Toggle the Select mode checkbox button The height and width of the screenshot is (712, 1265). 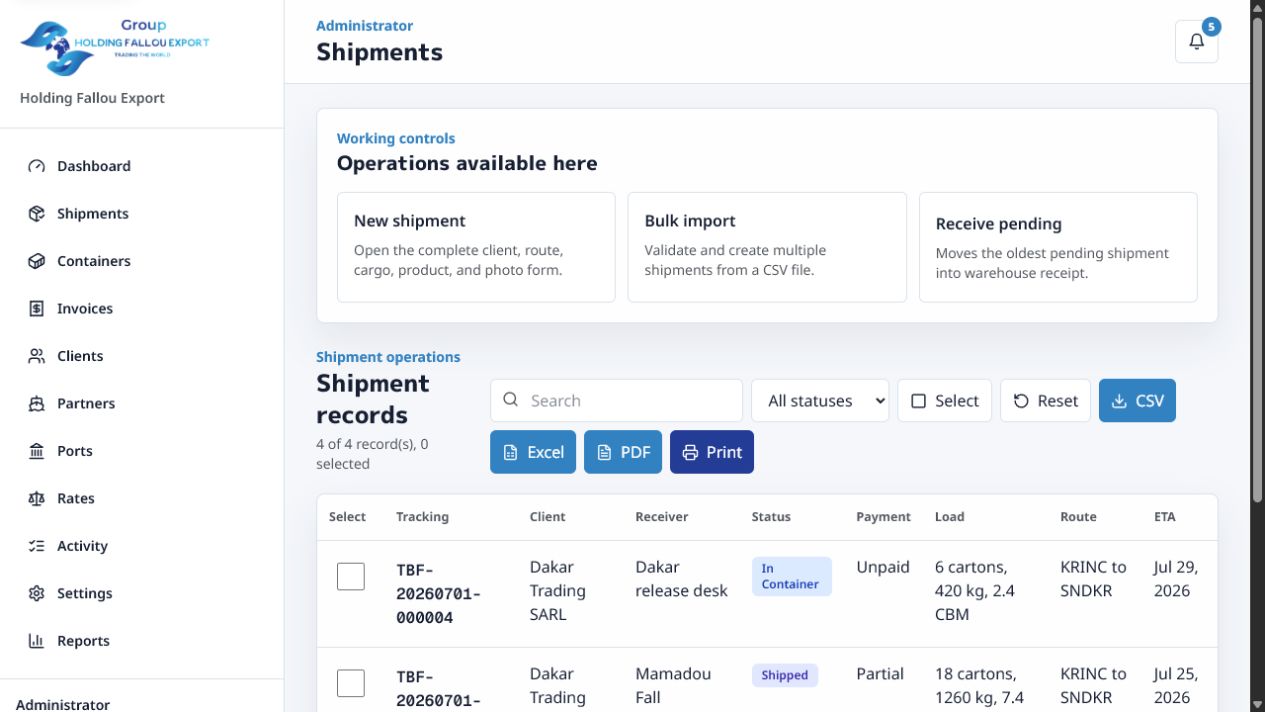[x=944, y=401]
